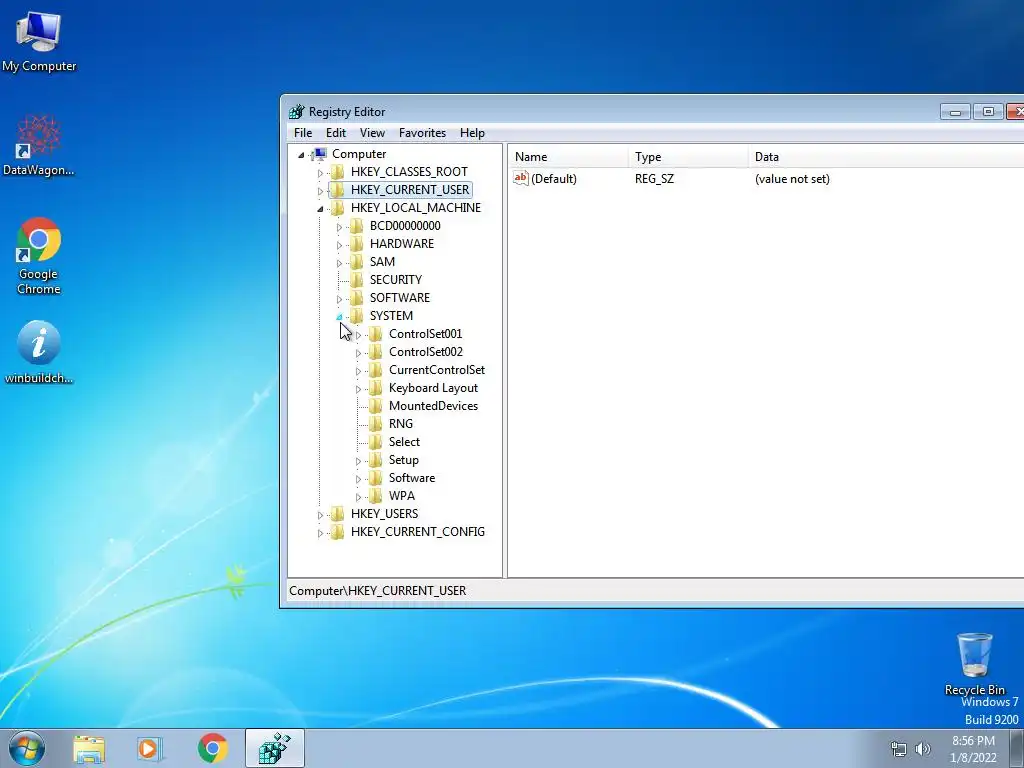Click the HKEY_USERS folder icon
Screen dimensions: 1024x768
pyautogui.click(x=338, y=514)
